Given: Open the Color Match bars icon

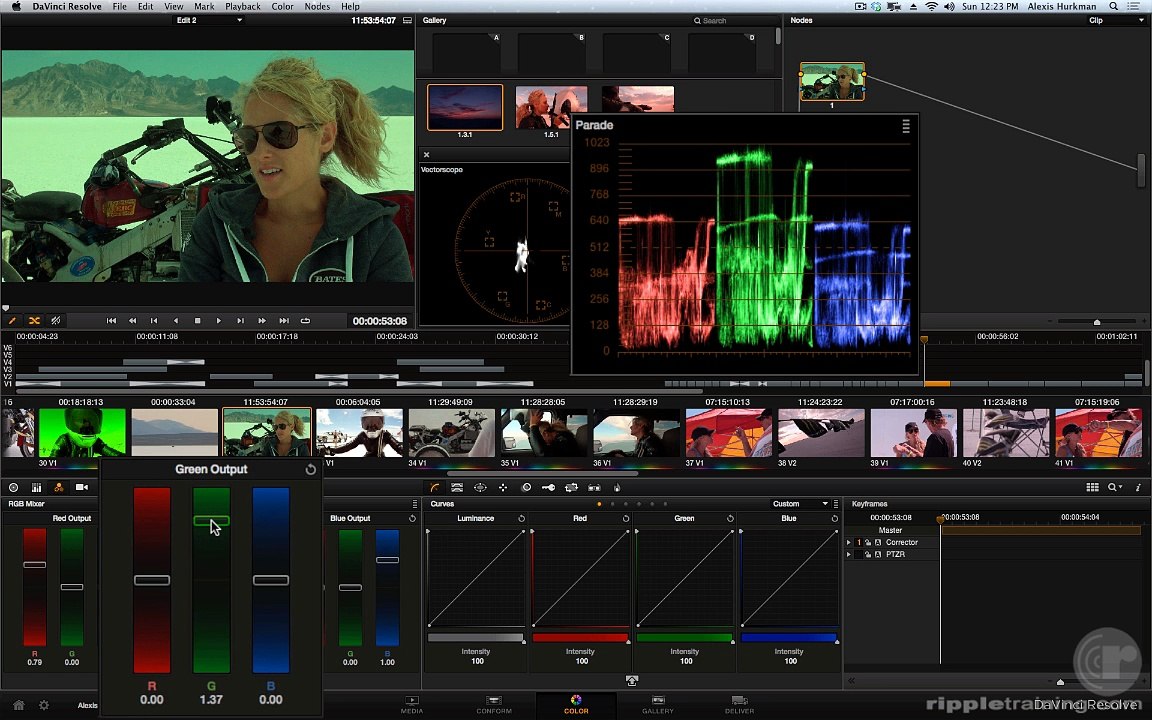Looking at the screenshot, I should coord(36,487).
